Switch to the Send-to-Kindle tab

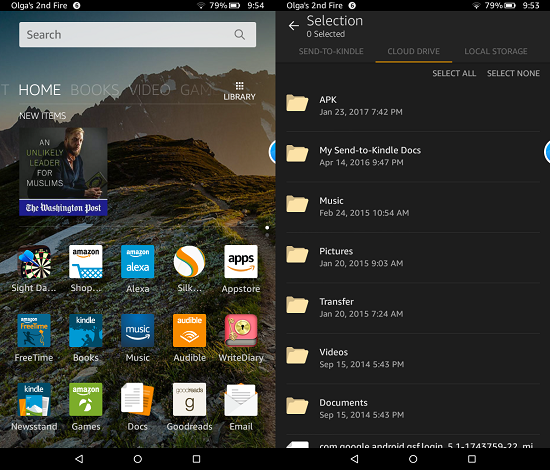coord(331,51)
